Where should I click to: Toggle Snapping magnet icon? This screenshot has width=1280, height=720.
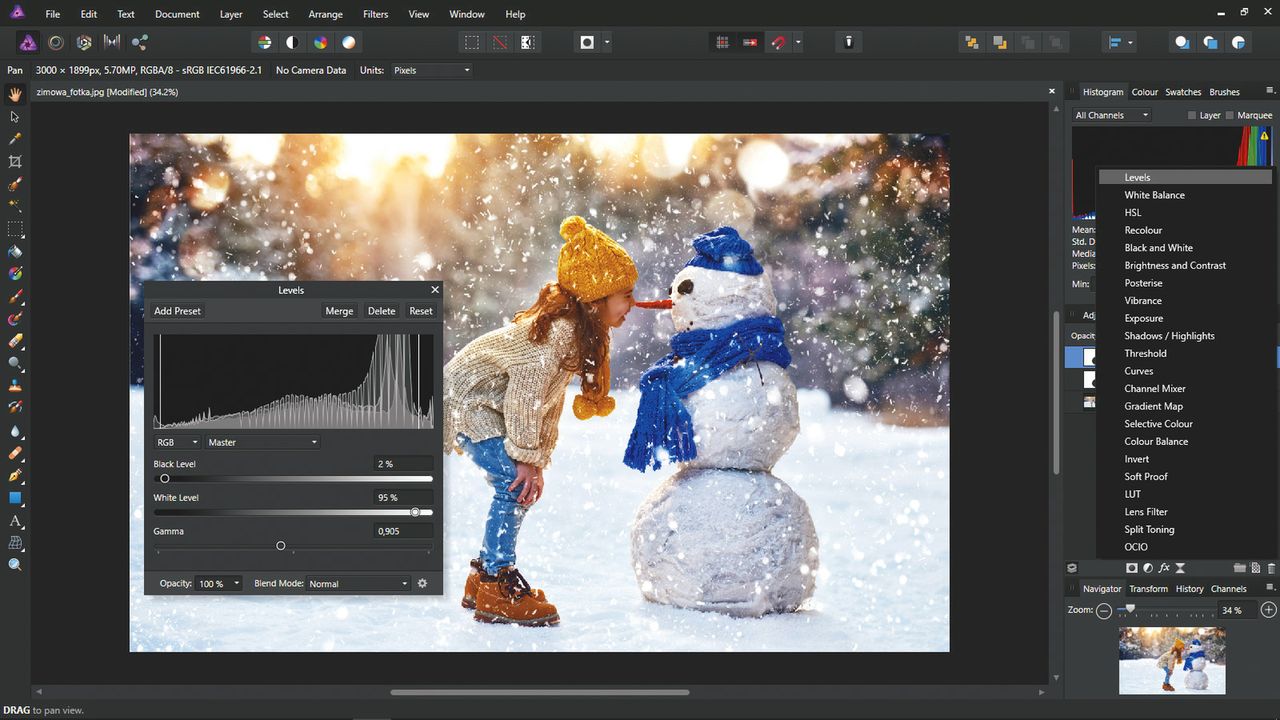[778, 42]
